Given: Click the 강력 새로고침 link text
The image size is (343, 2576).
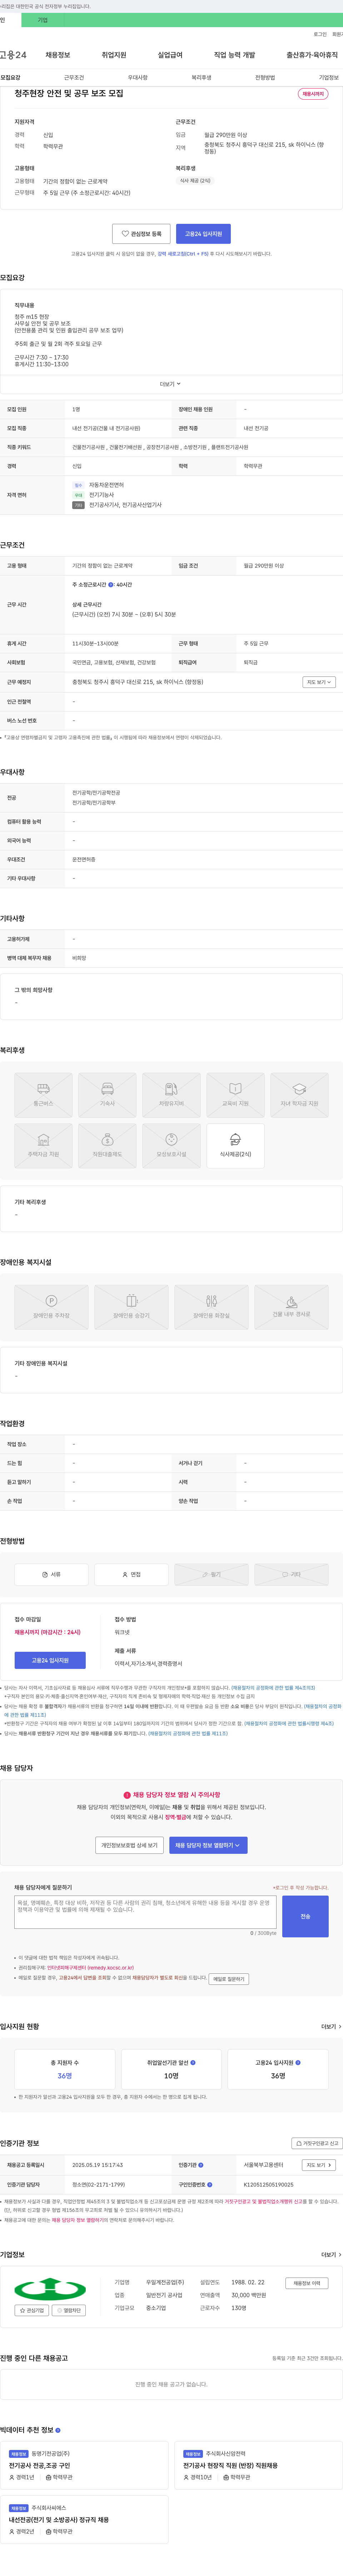Looking at the screenshot, I should pyautogui.click(x=183, y=254).
